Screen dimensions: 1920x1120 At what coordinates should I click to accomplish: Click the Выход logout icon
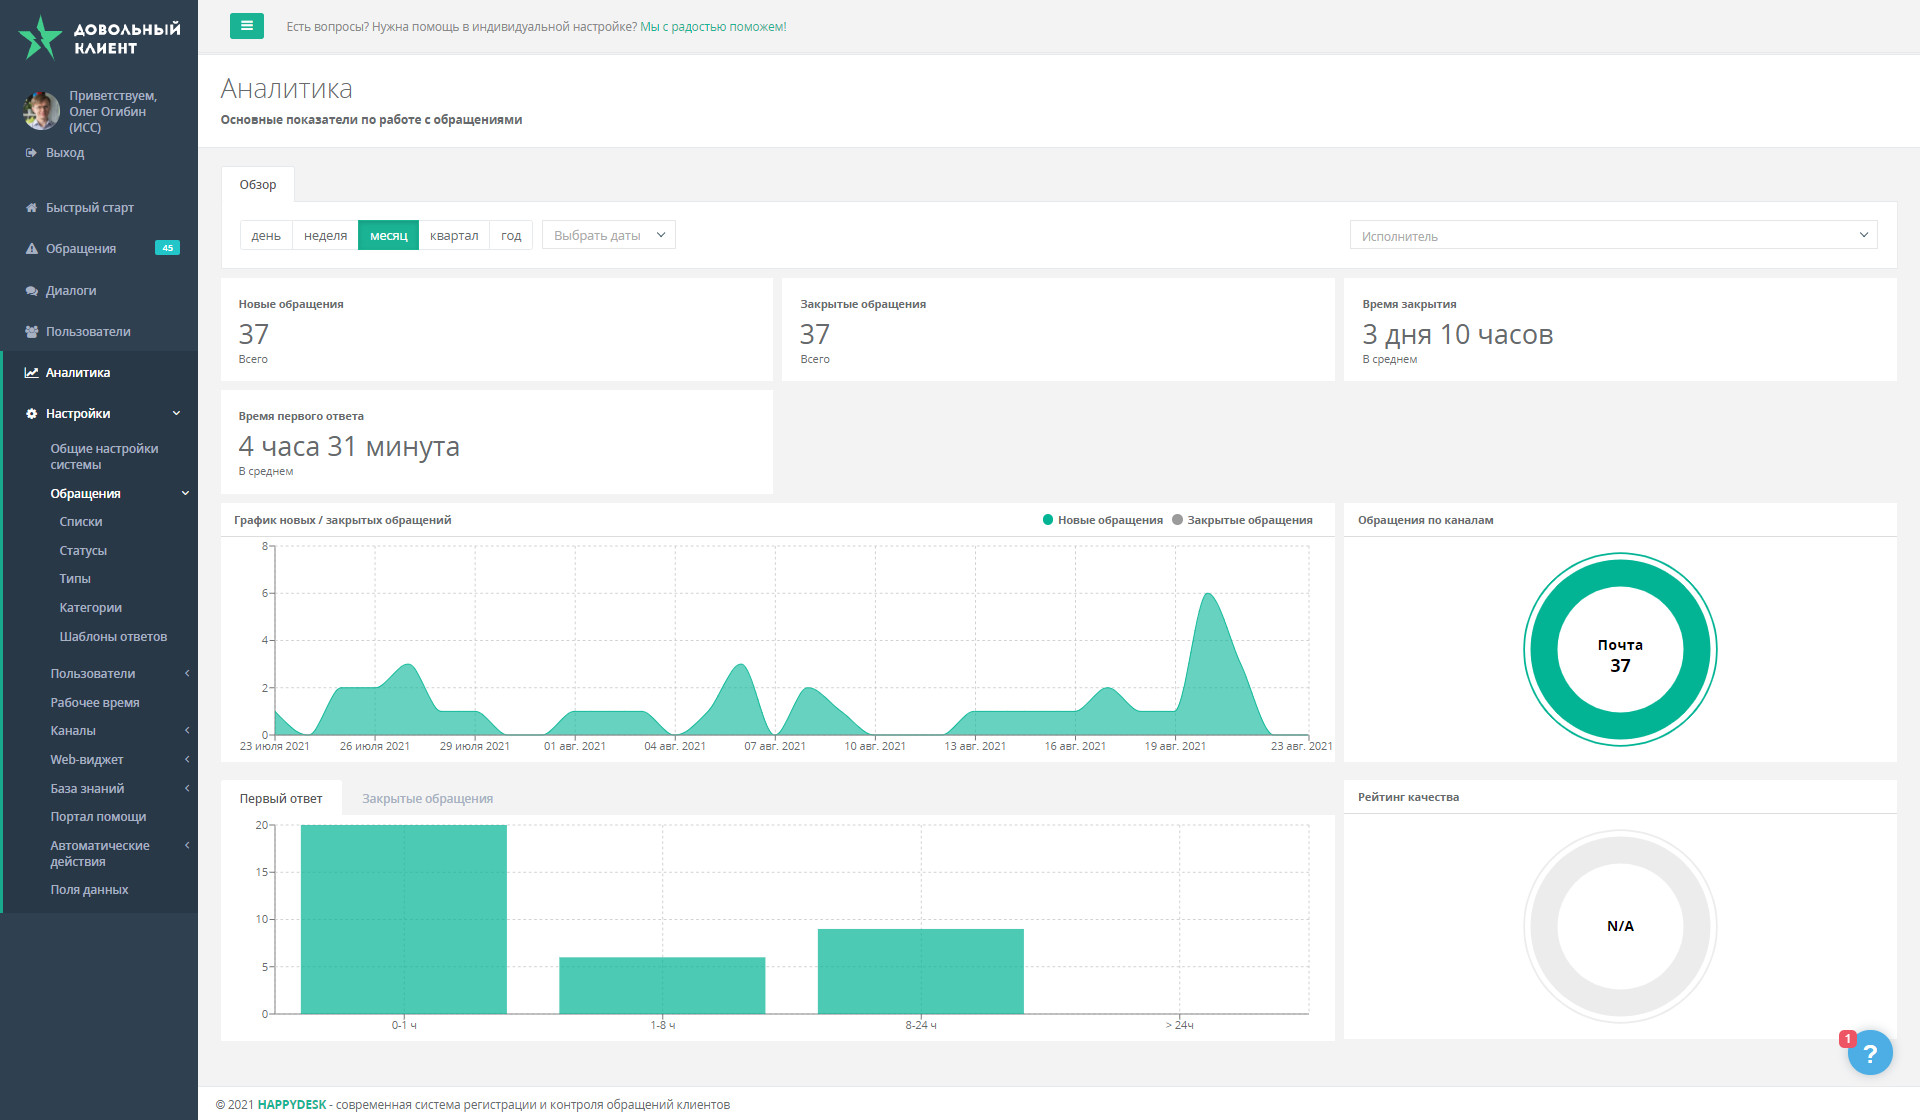pyautogui.click(x=31, y=153)
